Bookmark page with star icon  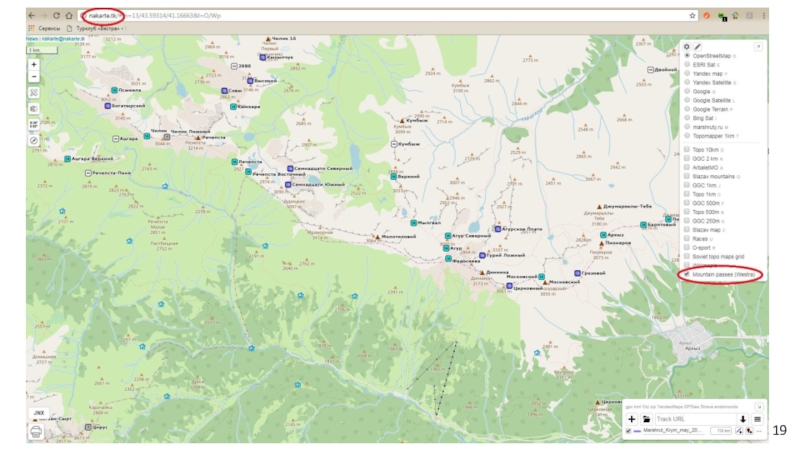(692, 16)
